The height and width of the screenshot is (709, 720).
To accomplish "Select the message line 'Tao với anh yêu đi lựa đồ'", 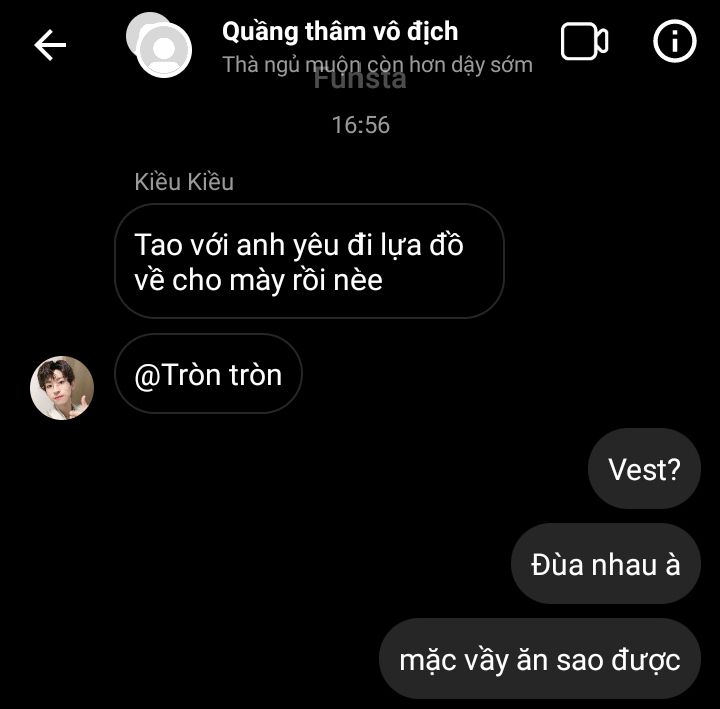I will click(299, 244).
